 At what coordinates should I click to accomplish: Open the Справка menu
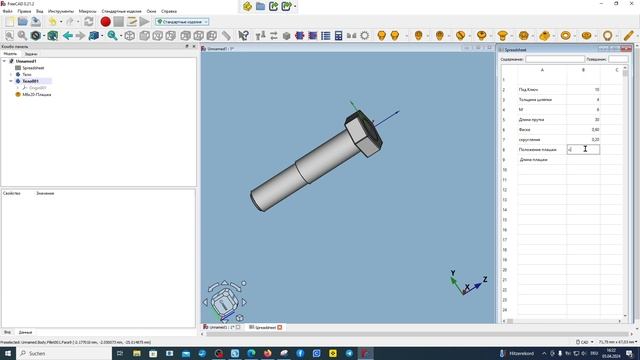(169, 11)
